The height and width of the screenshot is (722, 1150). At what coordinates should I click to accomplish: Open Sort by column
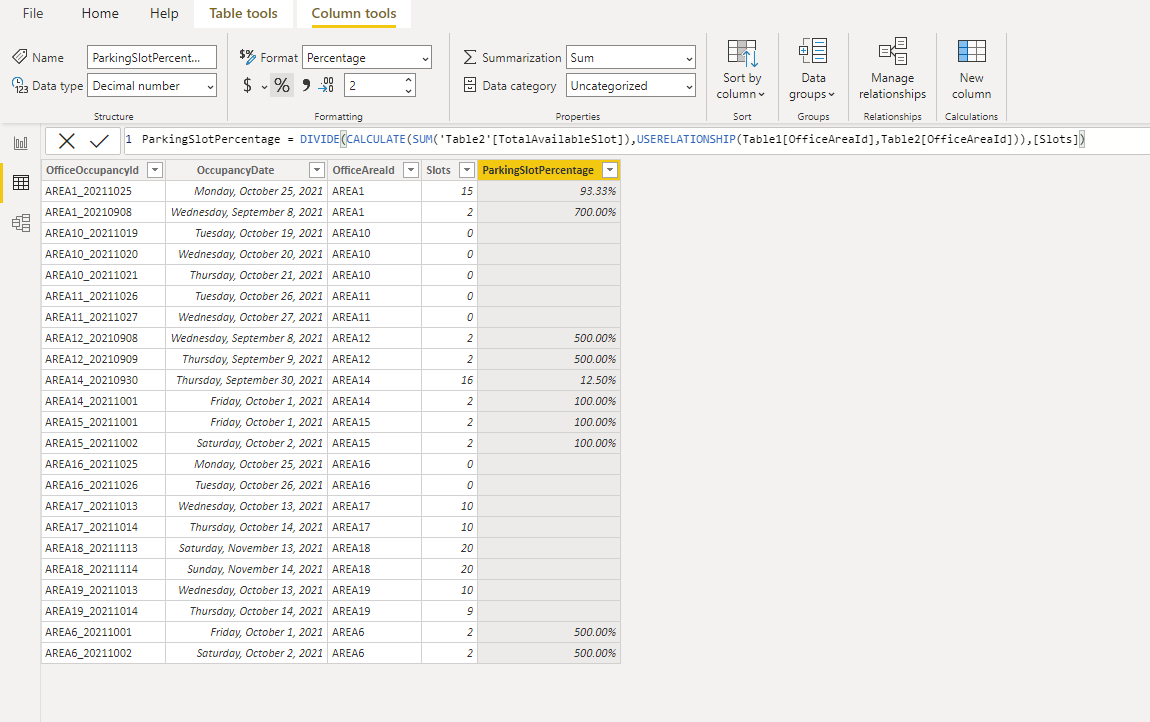pos(741,71)
